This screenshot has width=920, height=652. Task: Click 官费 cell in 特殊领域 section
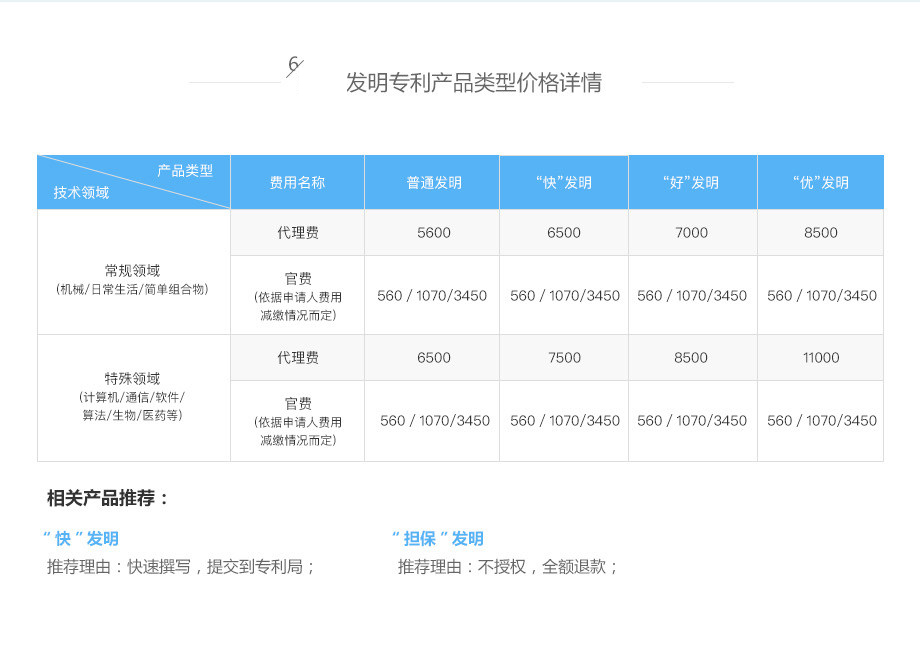(298, 421)
